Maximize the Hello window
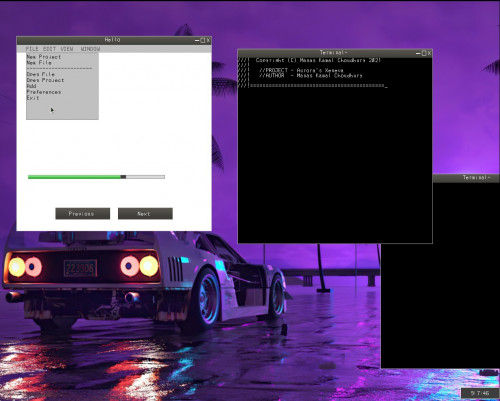 click(203, 40)
